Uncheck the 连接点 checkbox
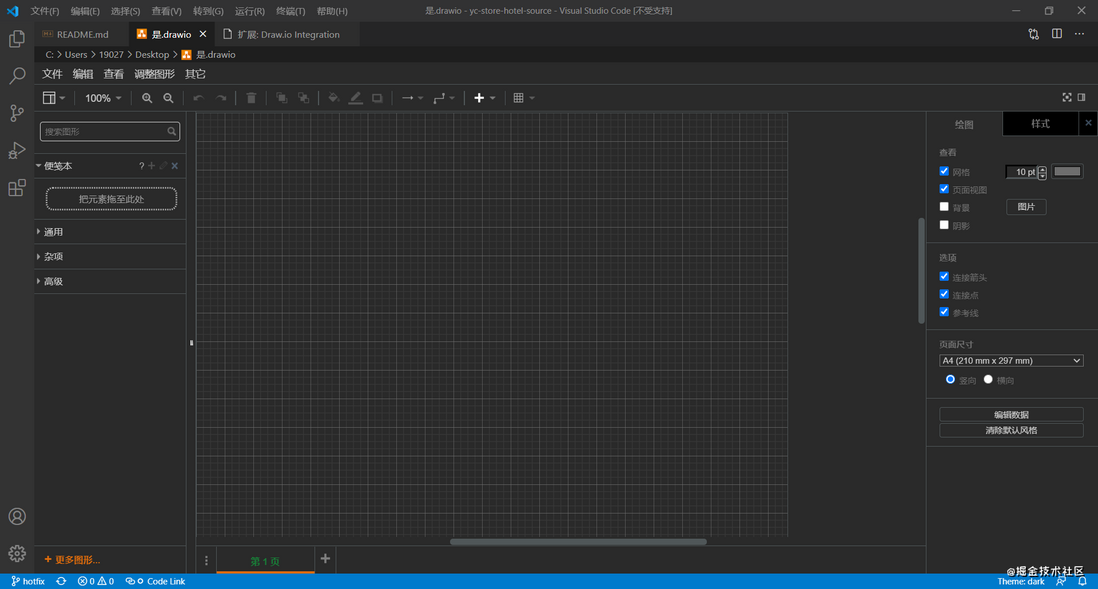The image size is (1098, 589). coord(944,294)
